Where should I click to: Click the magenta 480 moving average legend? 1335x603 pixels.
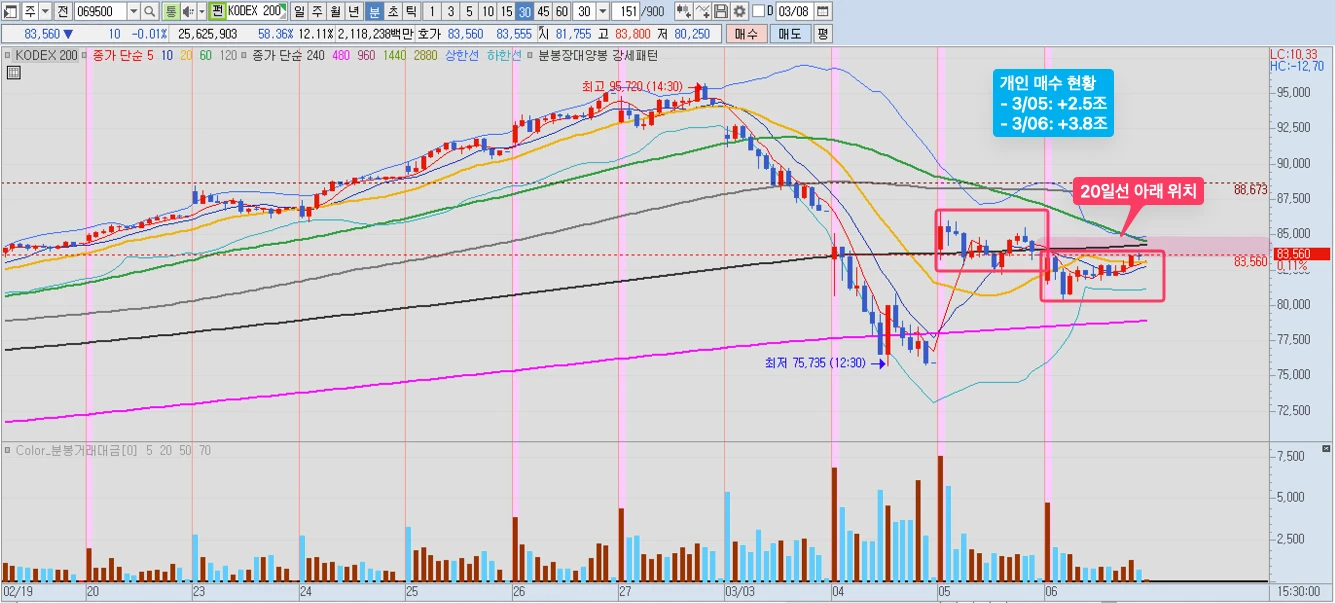341,55
